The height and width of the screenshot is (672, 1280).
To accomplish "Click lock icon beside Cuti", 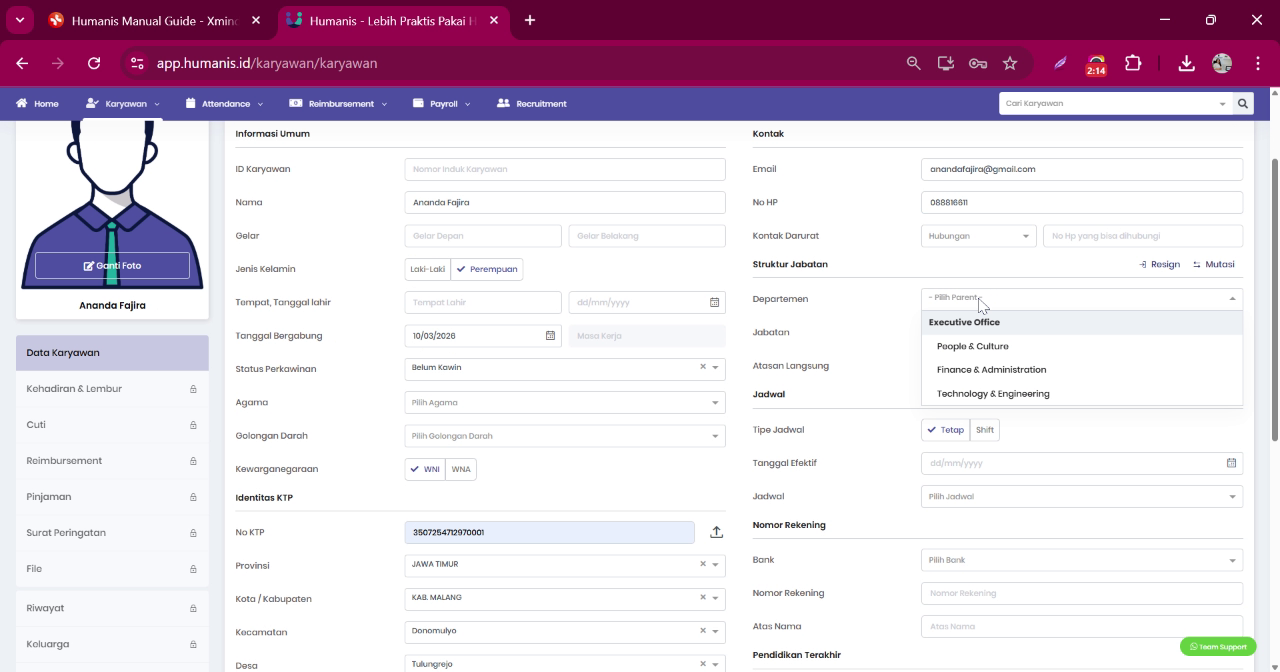I will pyautogui.click(x=193, y=425).
